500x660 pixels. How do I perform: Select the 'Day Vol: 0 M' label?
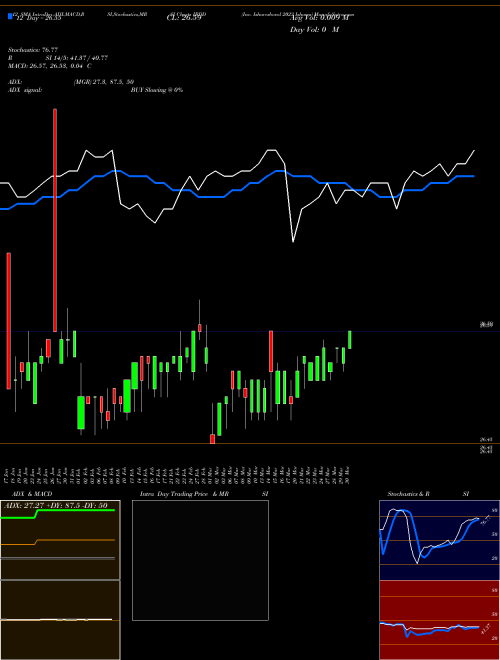tap(314, 29)
